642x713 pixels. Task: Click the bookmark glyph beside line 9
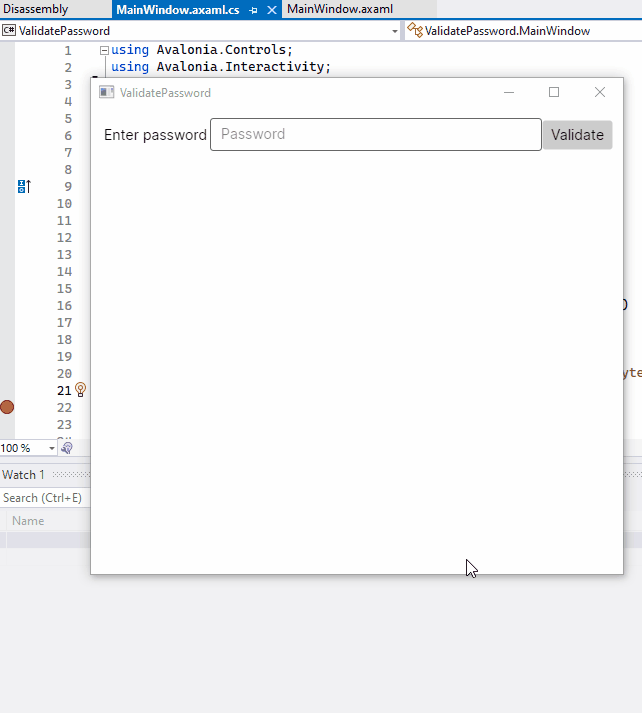[24, 186]
